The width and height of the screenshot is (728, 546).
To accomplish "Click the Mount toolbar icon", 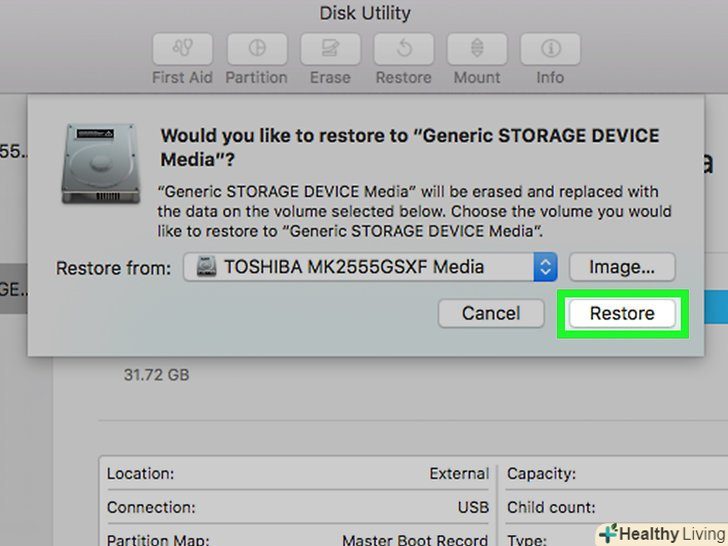I will click(x=477, y=49).
